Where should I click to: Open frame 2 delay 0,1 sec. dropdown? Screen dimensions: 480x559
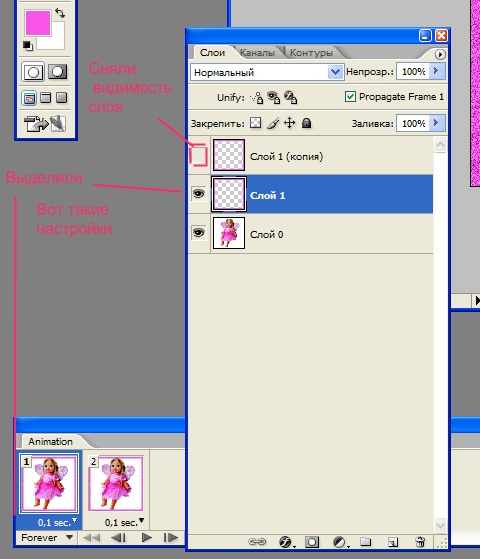(124, 523)
